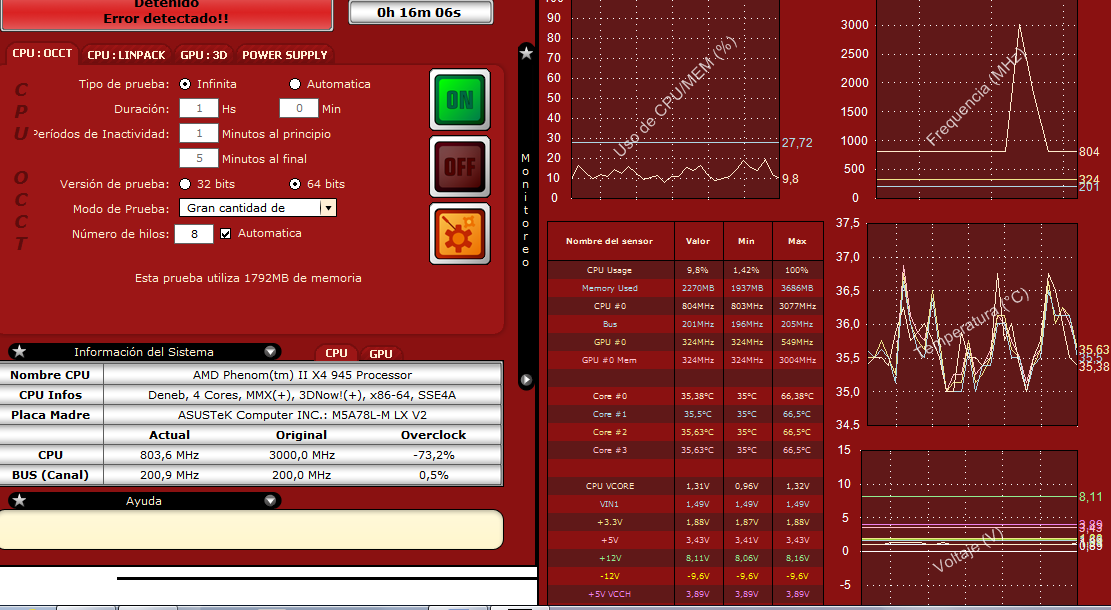Click the Memory Used sensor row label
Screen dimensions: 1111x610
pyautogui.click(x=609, y=288)
